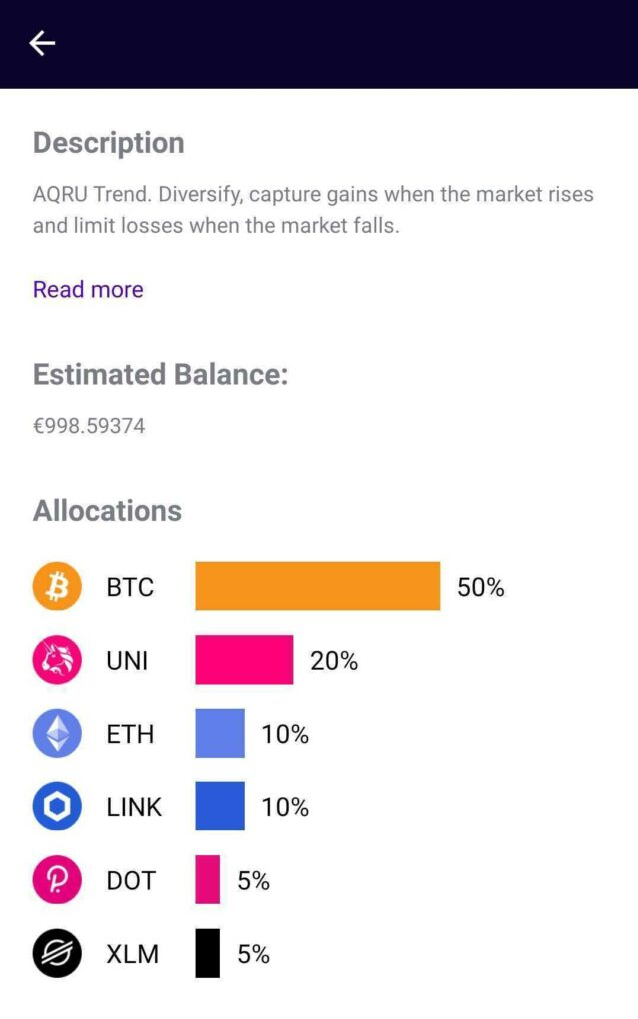The width and height of the screenshot is (638, 1019).
Task: Tap the ETH 10% allocation bar
Action: pyautogui.click(x=219, y=734)
